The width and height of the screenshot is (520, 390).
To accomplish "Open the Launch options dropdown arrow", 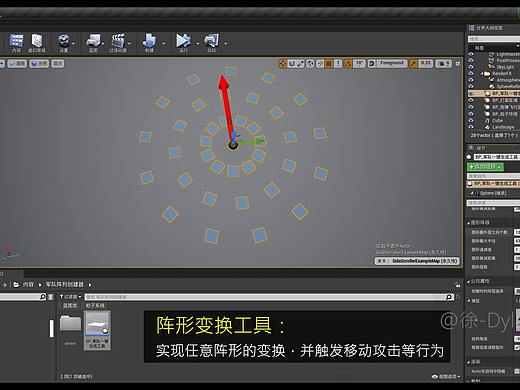I will [226, 43].
